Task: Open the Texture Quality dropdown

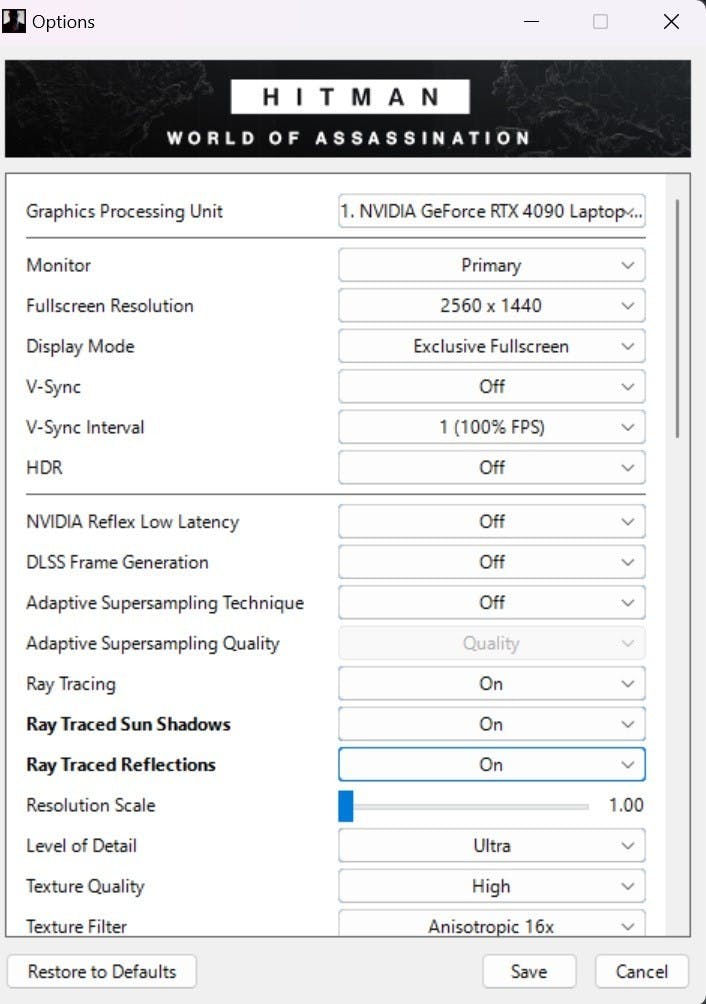Action: [492, 886]
